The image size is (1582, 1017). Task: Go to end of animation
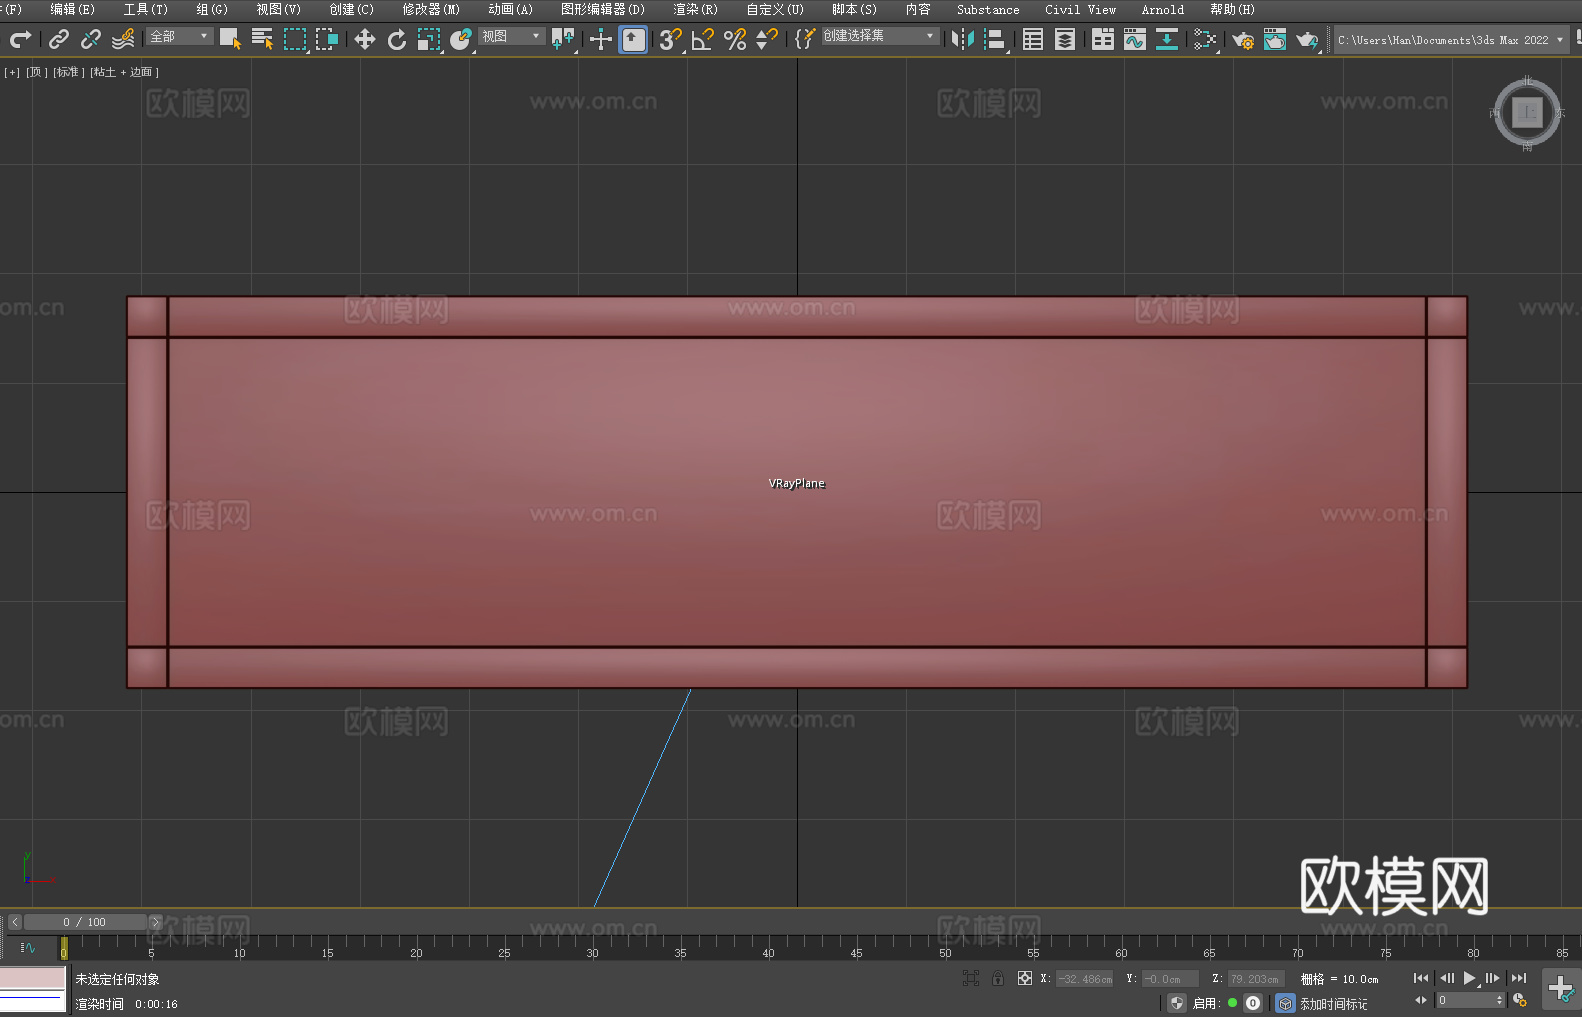click(x=1519, y=978)
